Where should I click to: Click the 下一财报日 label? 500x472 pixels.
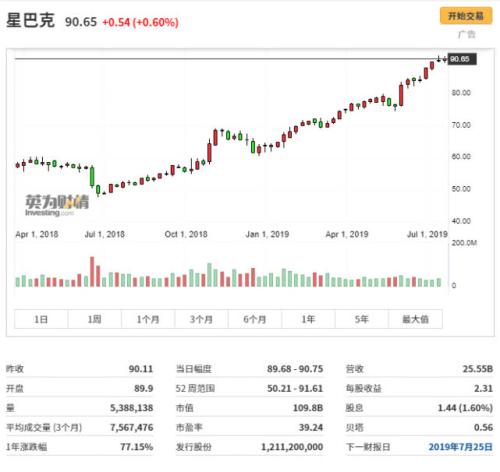(368, 447)
